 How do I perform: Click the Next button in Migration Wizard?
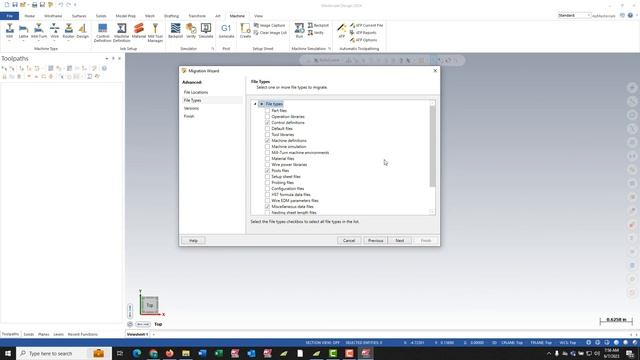pos(400,240)
